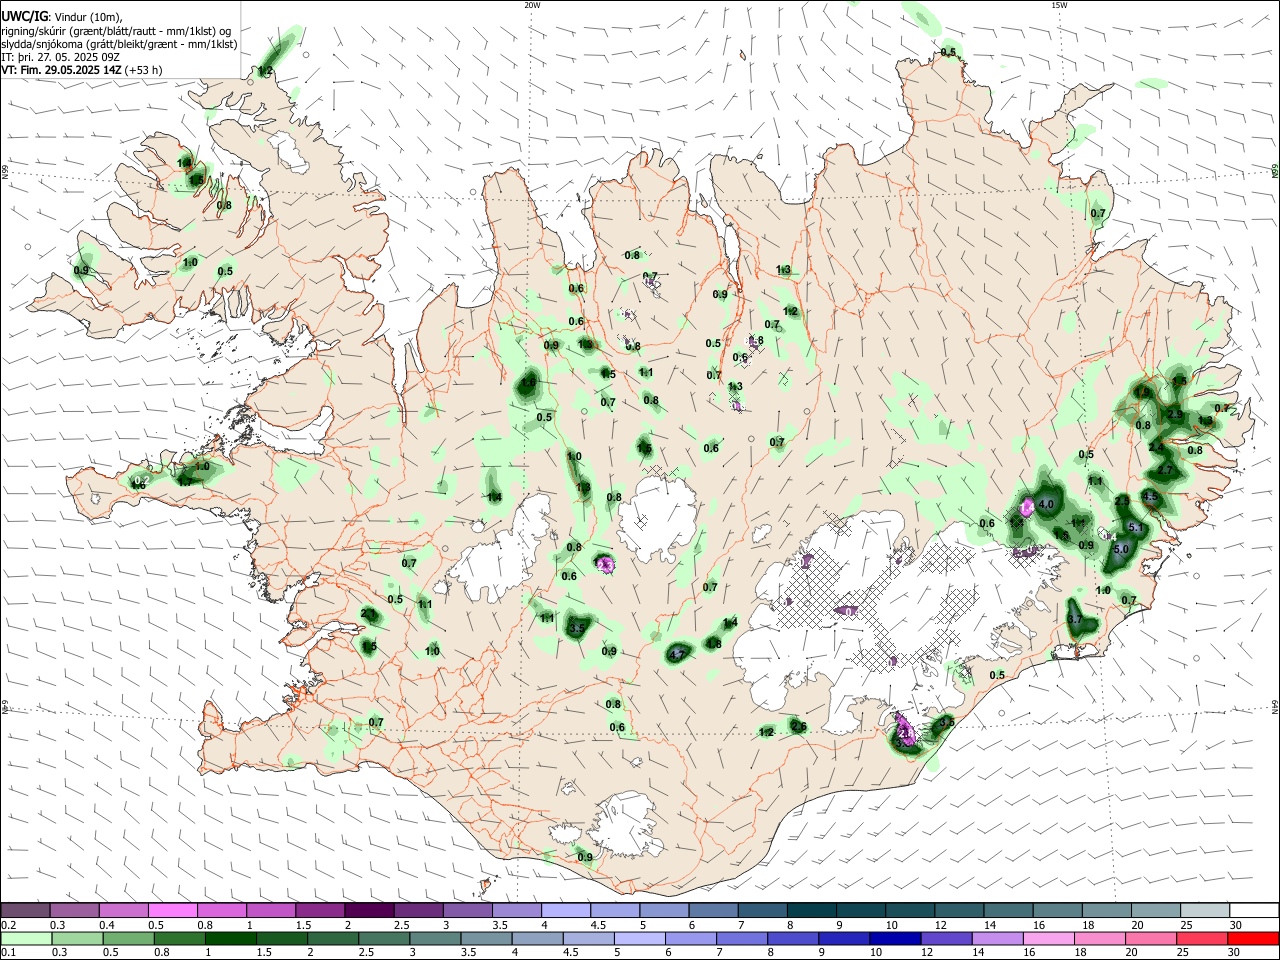Viewport: 1280px width, 960px height.
Task: Click the "2.1" precipitation value in the west
Action: point(368,613)
